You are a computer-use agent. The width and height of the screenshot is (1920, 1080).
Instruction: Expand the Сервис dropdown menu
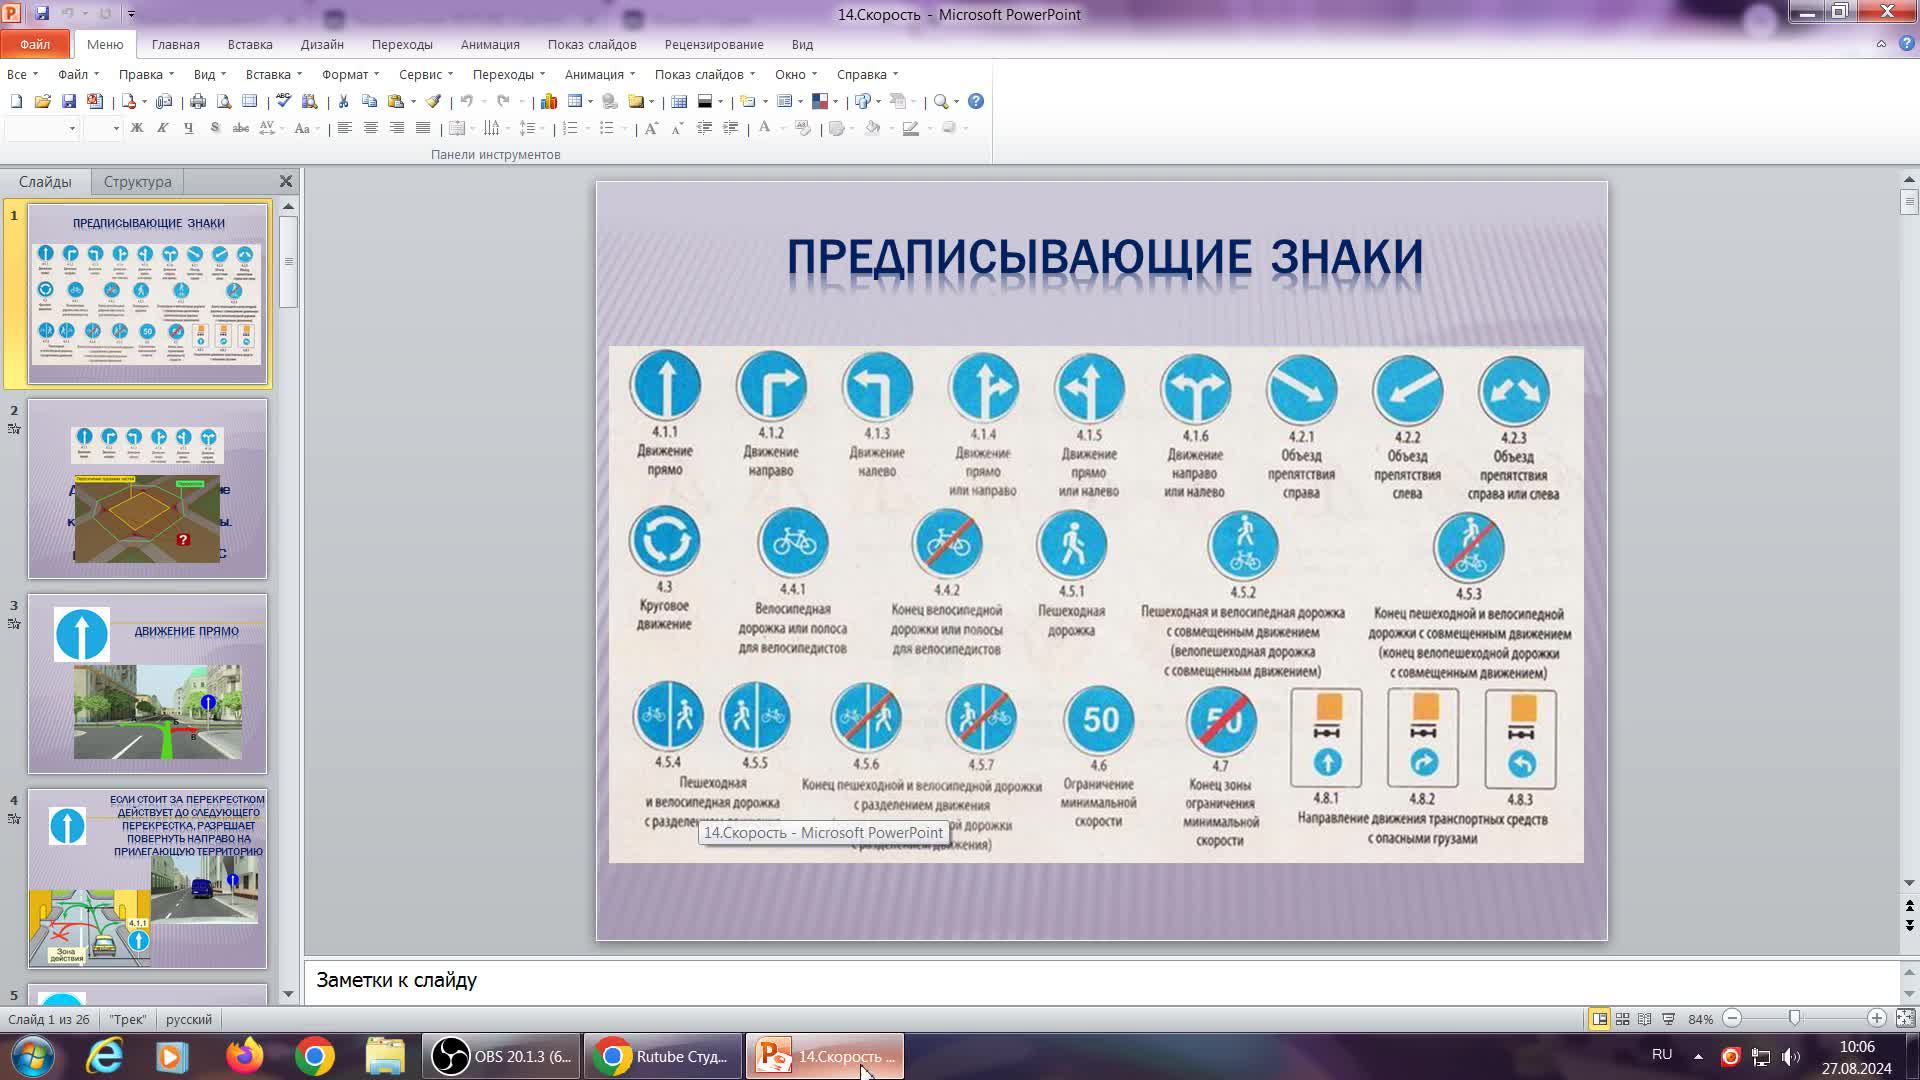click(425, 74)
